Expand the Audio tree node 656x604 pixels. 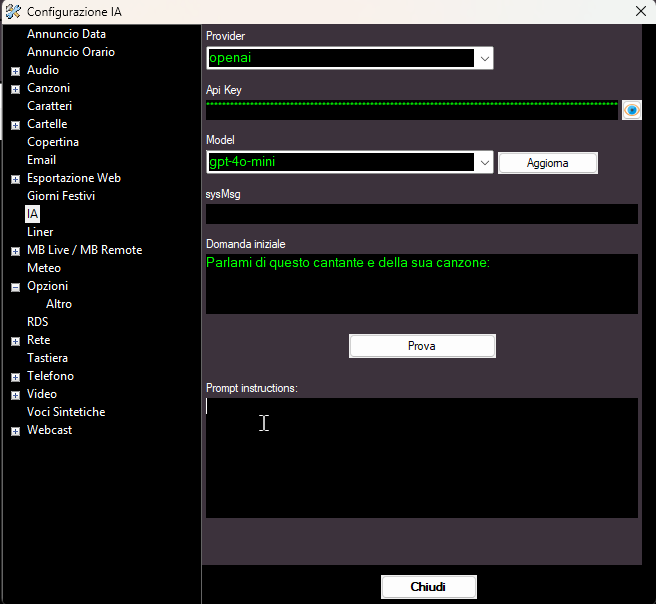[15, 72]
